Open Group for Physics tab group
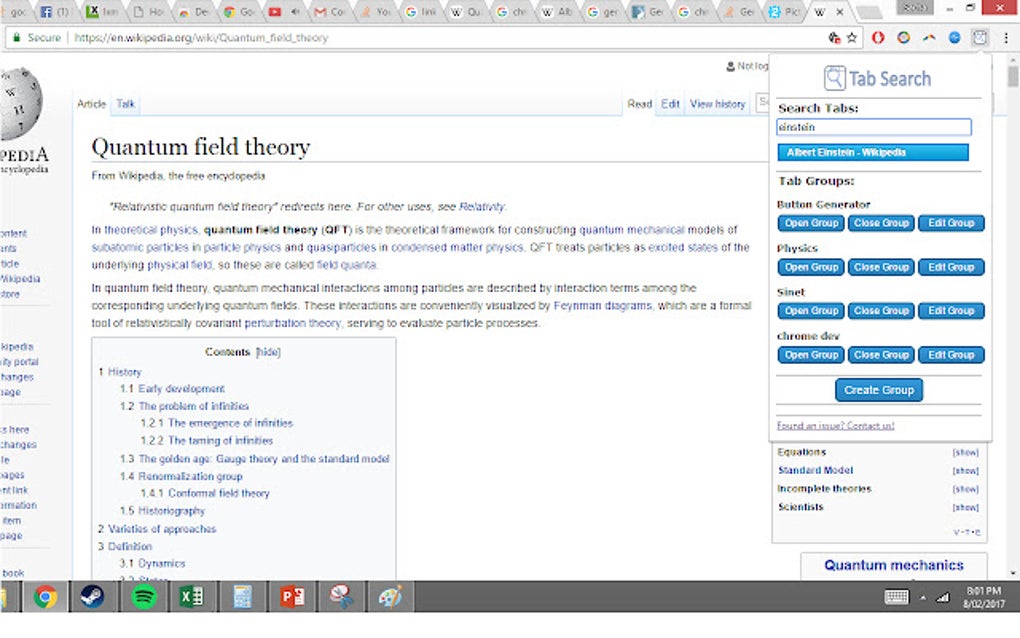 pos(811,267)
